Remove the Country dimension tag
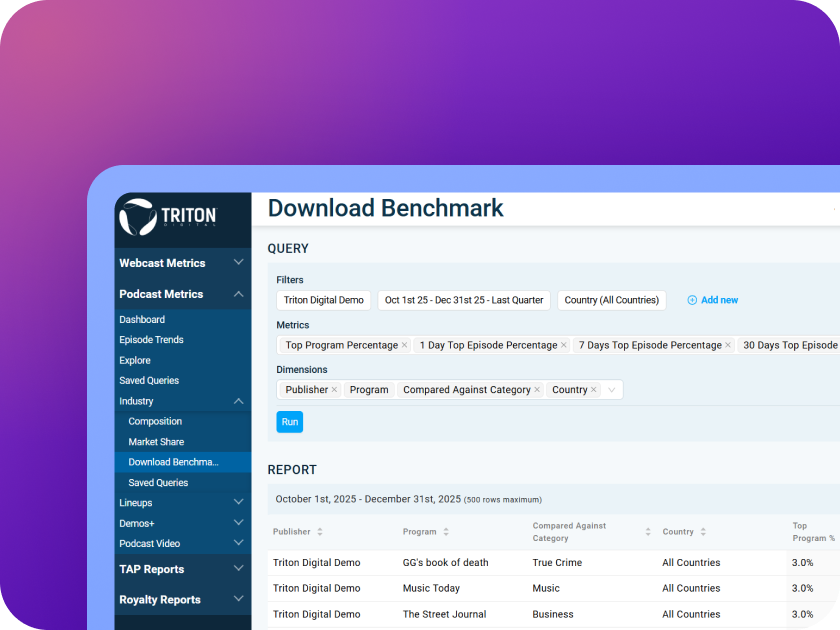 click(x=594, y=389)
